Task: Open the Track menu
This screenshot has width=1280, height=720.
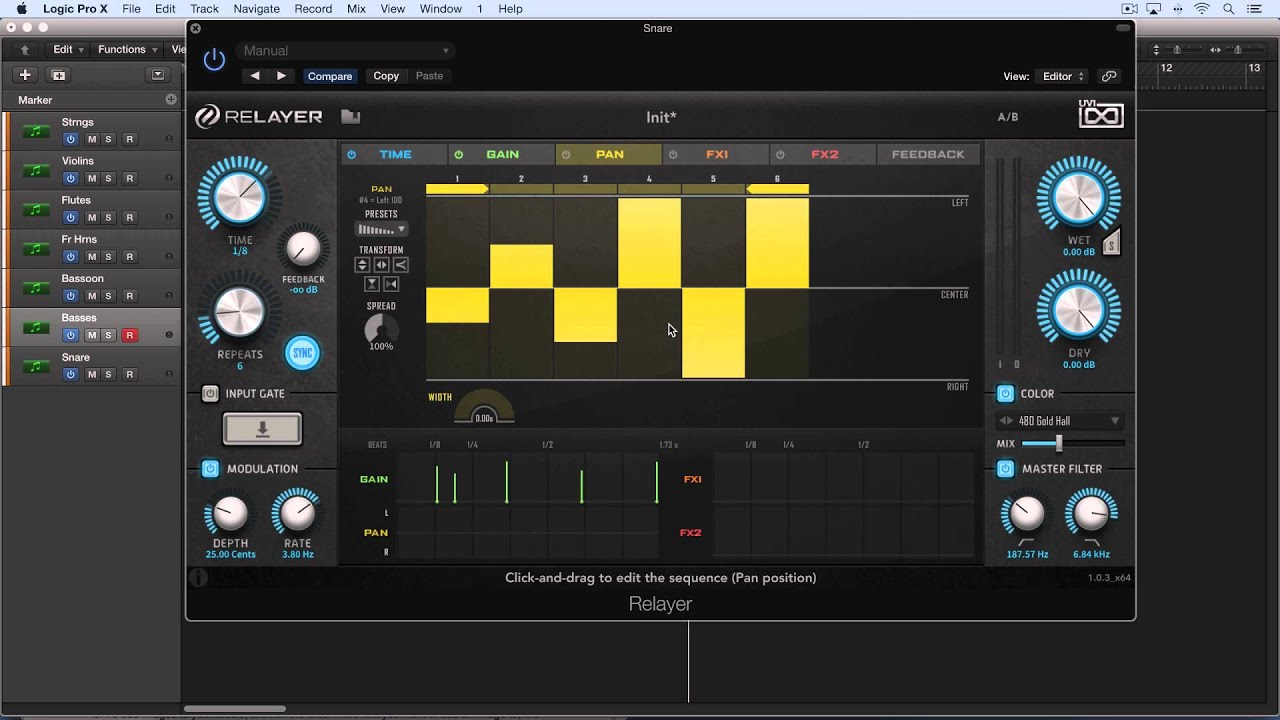Action: point(204,9)
